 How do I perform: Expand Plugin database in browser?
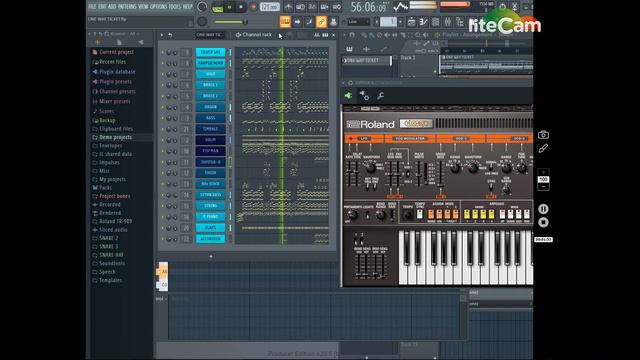[114, 71]
